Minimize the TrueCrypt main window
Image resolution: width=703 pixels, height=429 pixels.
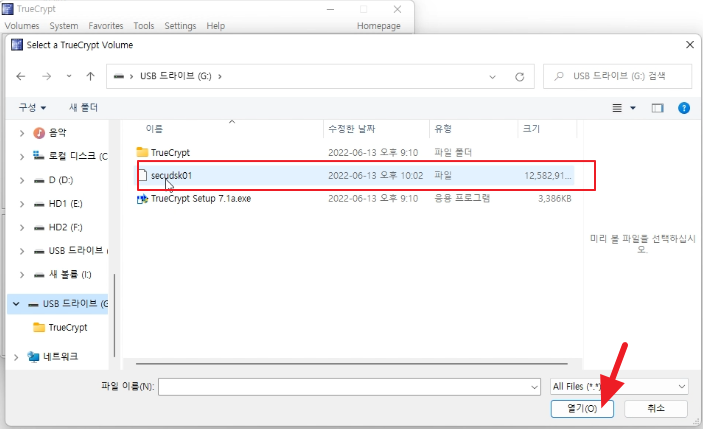pyautogui.click(x=330, y=9)
